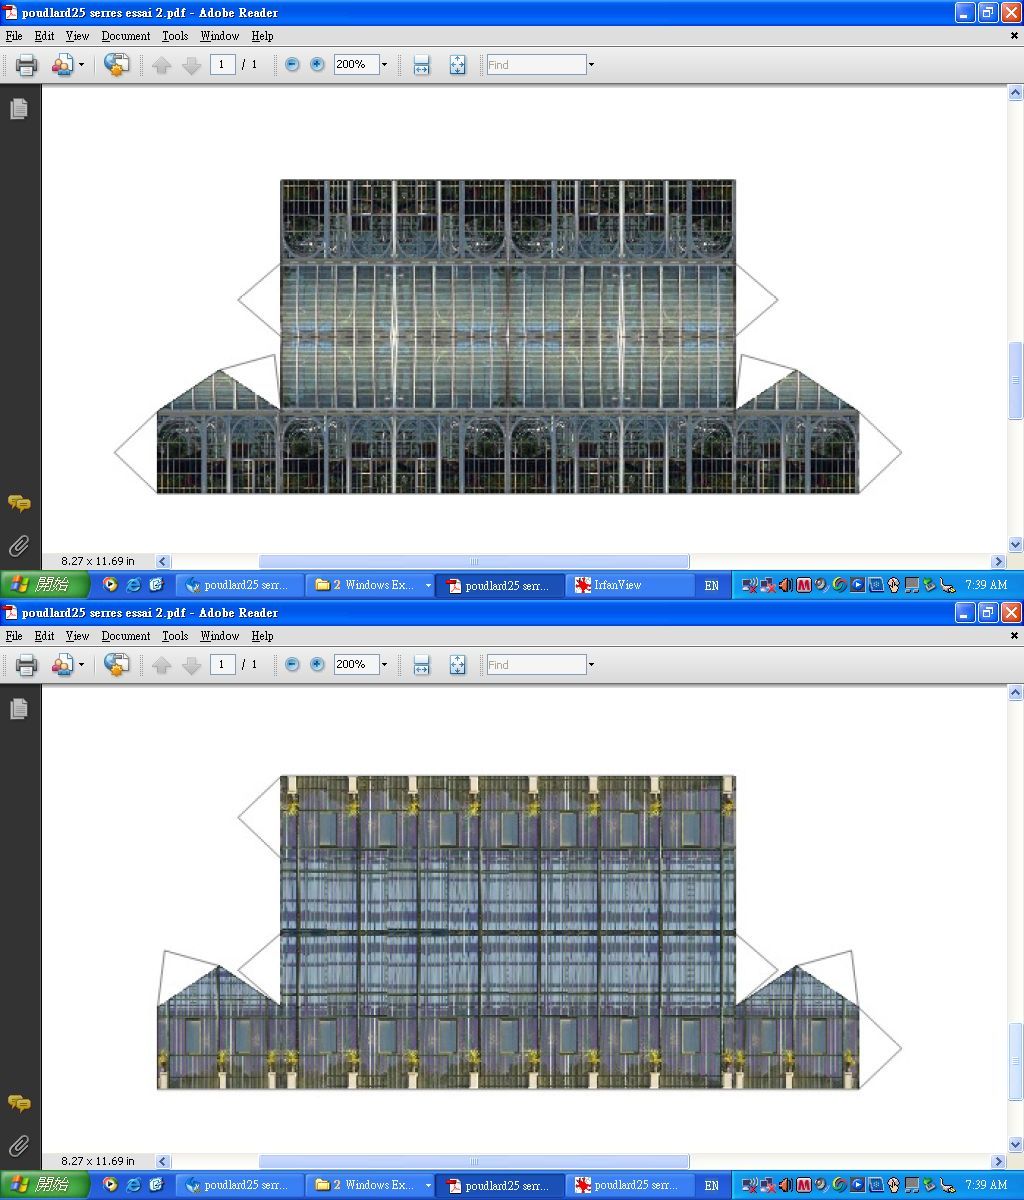Expand the 200% zoom dropdown in the upper window
Screen dimensions: 1024x1200
(384, 65)
